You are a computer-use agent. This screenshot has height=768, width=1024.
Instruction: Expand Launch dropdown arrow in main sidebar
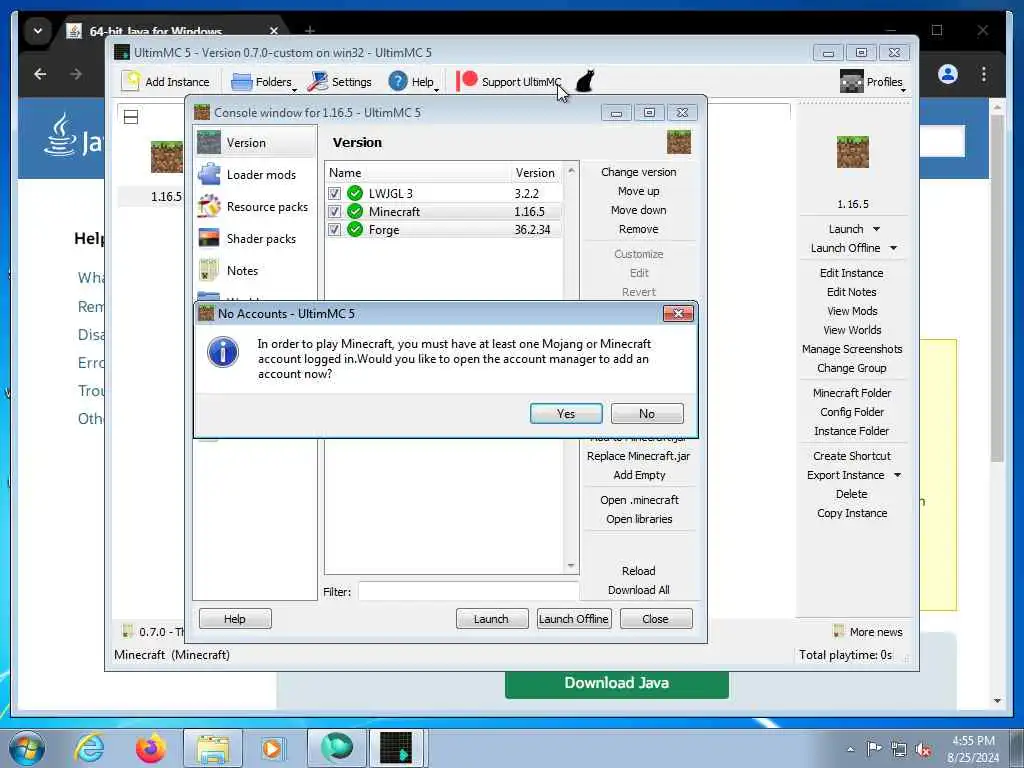tap(876, 229)
